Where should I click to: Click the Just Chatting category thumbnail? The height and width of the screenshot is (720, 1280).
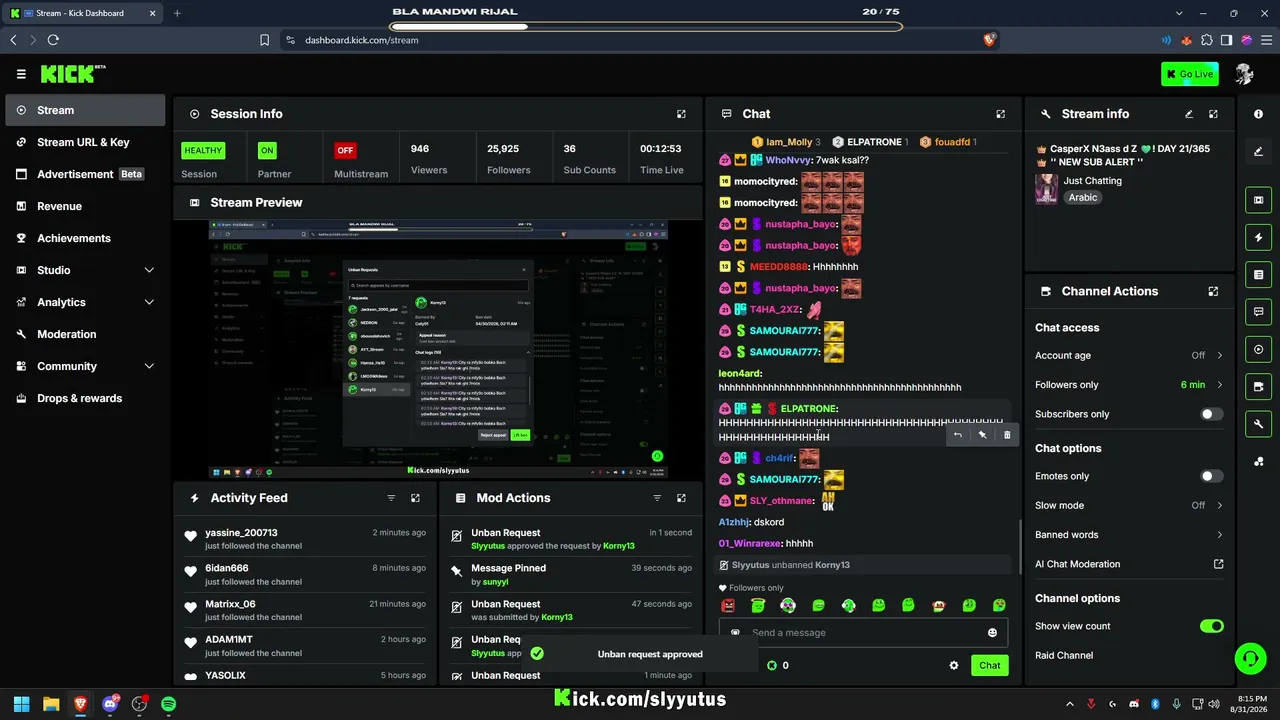tap(1046, 189)
